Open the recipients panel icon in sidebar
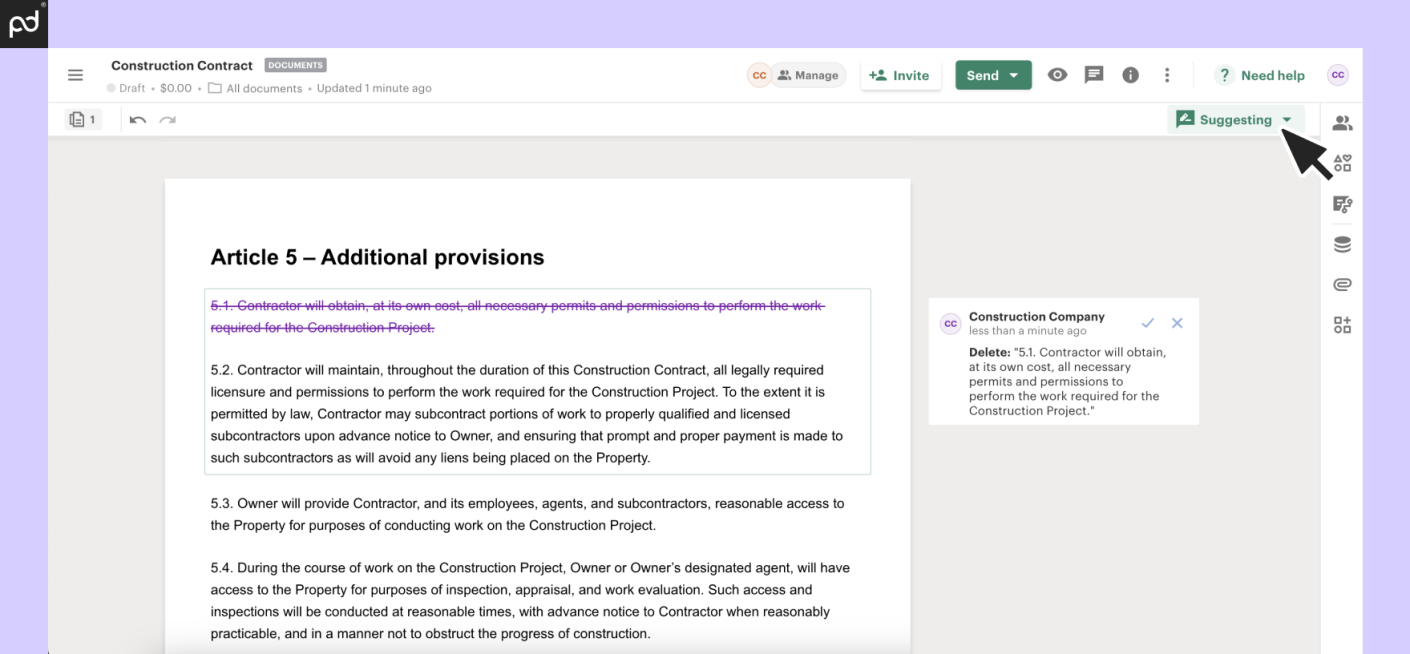This screenshot has height=654, width=1410. (1342, 123)
